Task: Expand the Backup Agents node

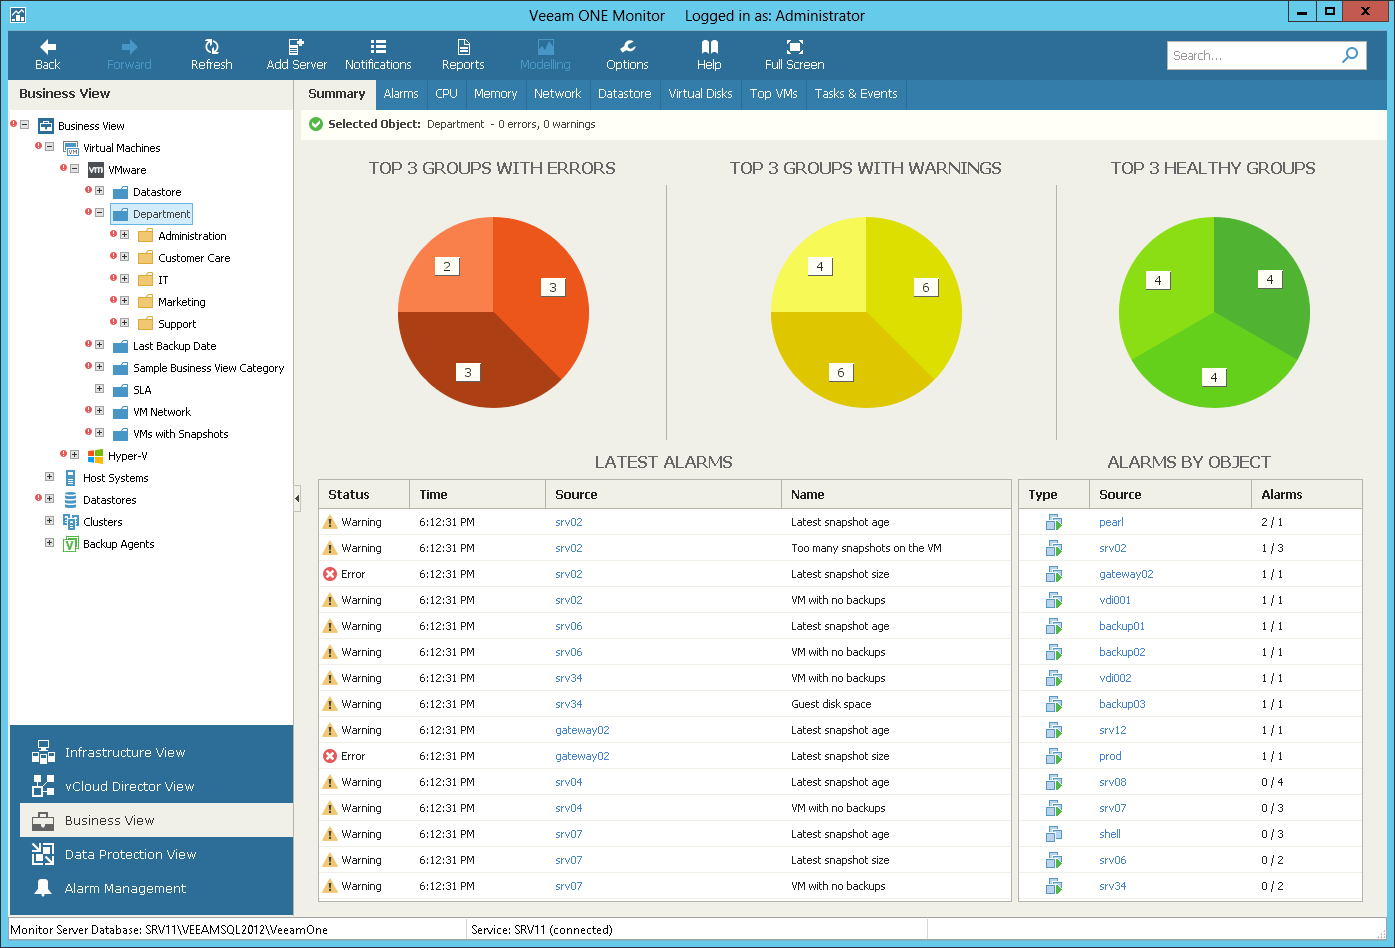Action: 49,543
